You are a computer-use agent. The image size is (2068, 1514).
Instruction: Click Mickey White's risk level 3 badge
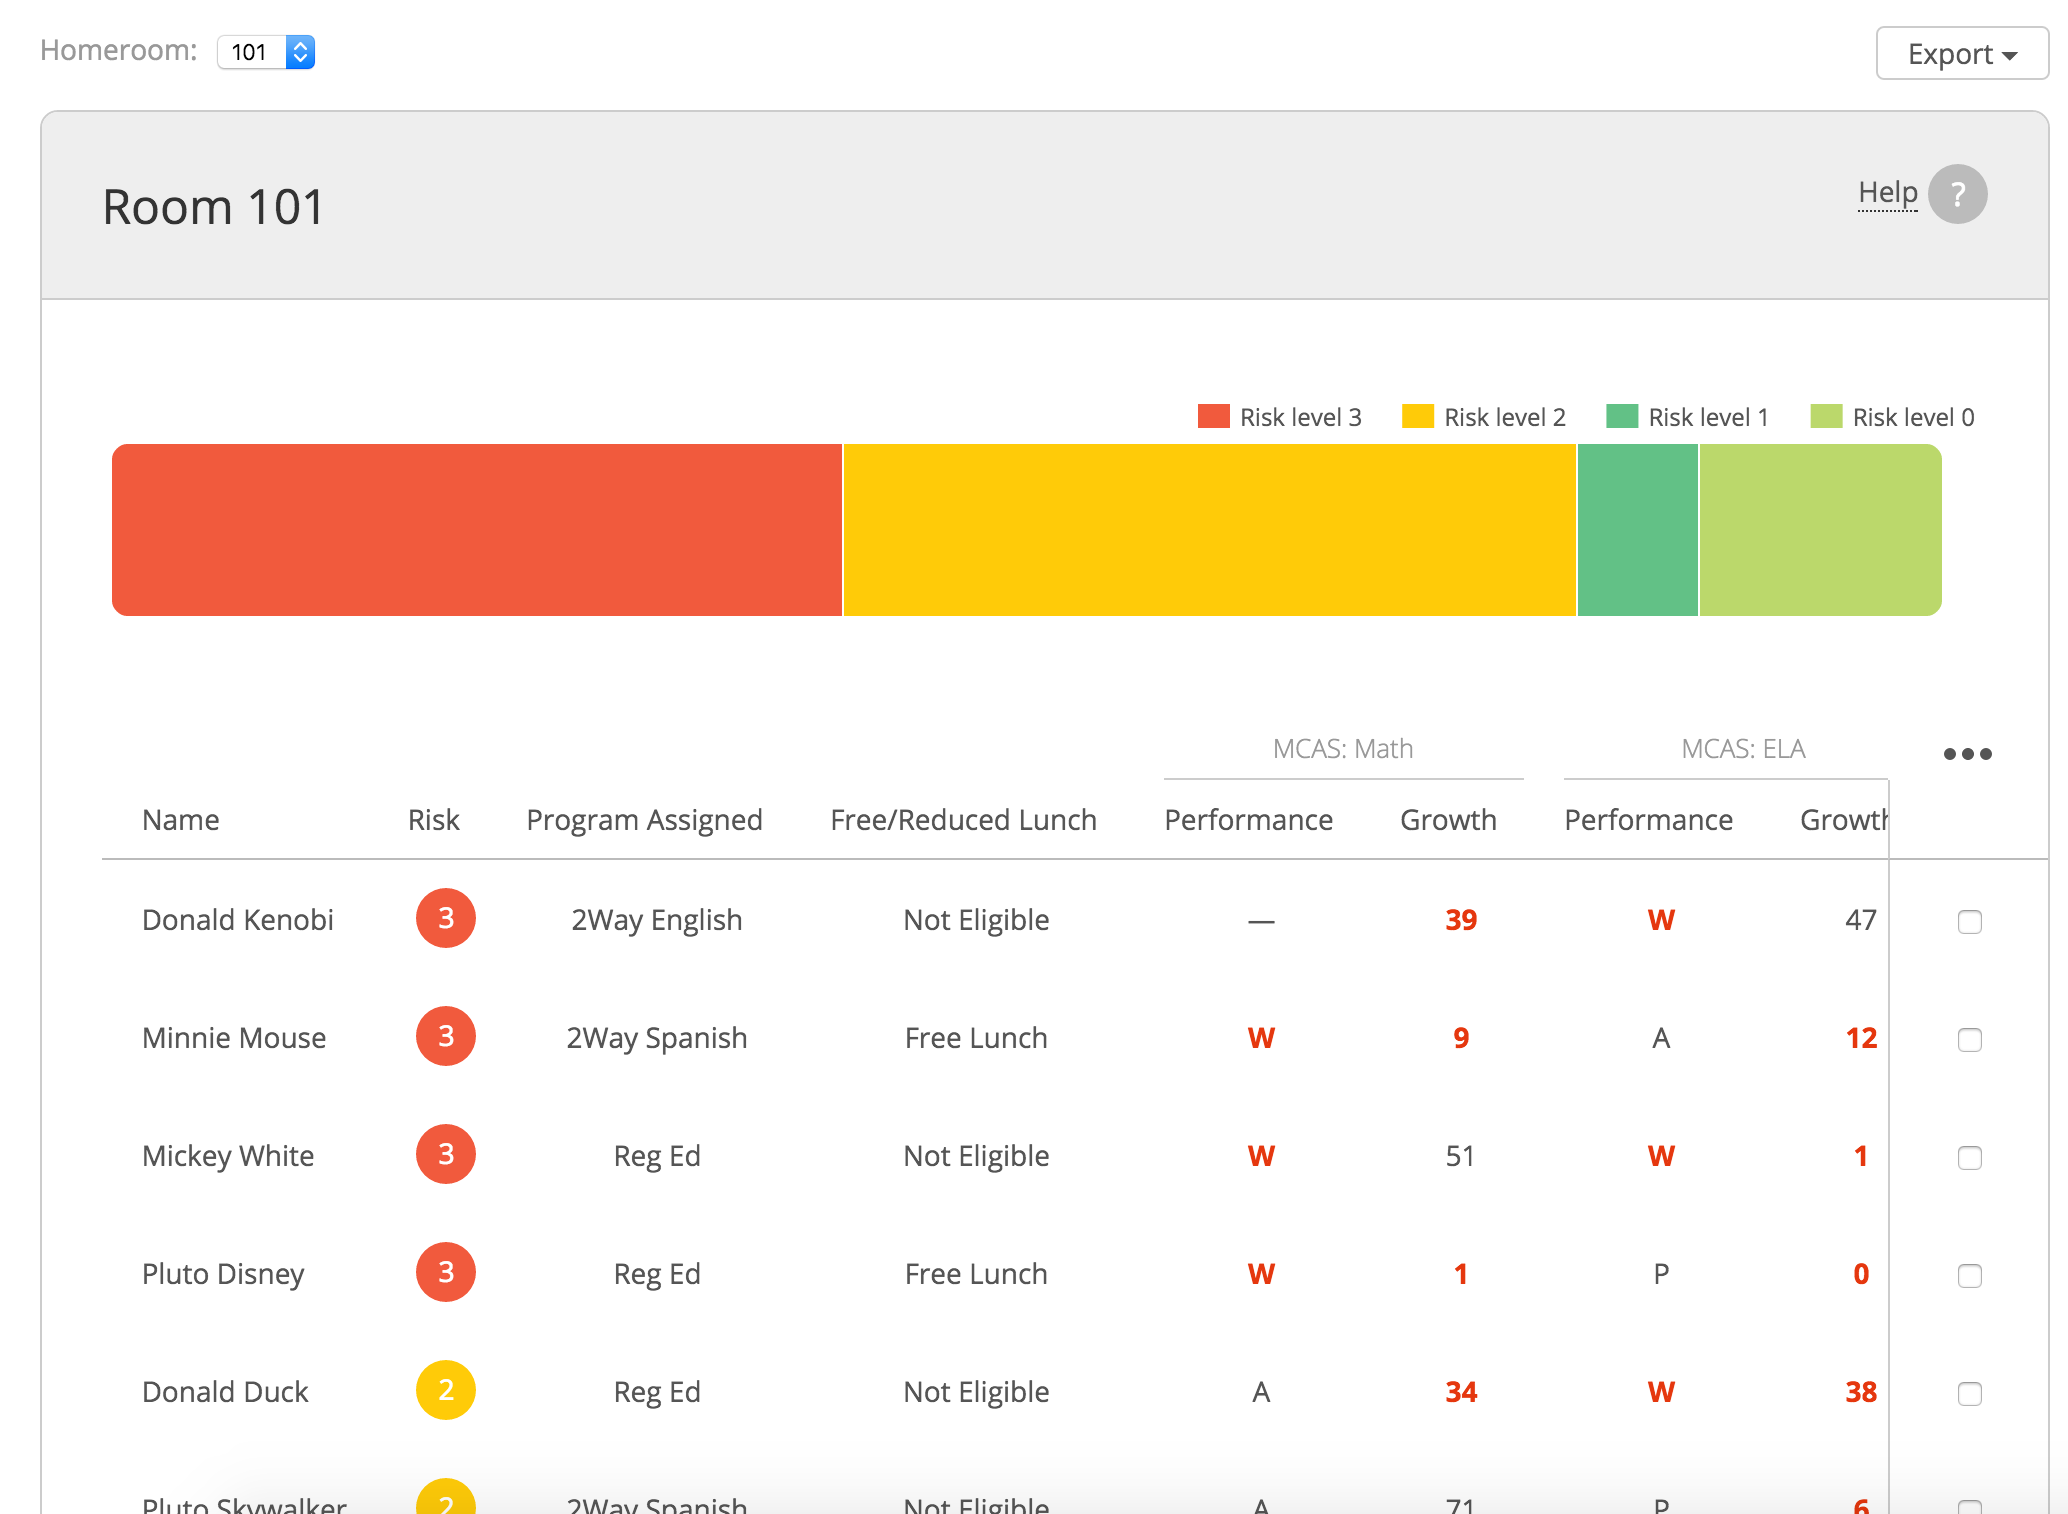[446, 1154]
